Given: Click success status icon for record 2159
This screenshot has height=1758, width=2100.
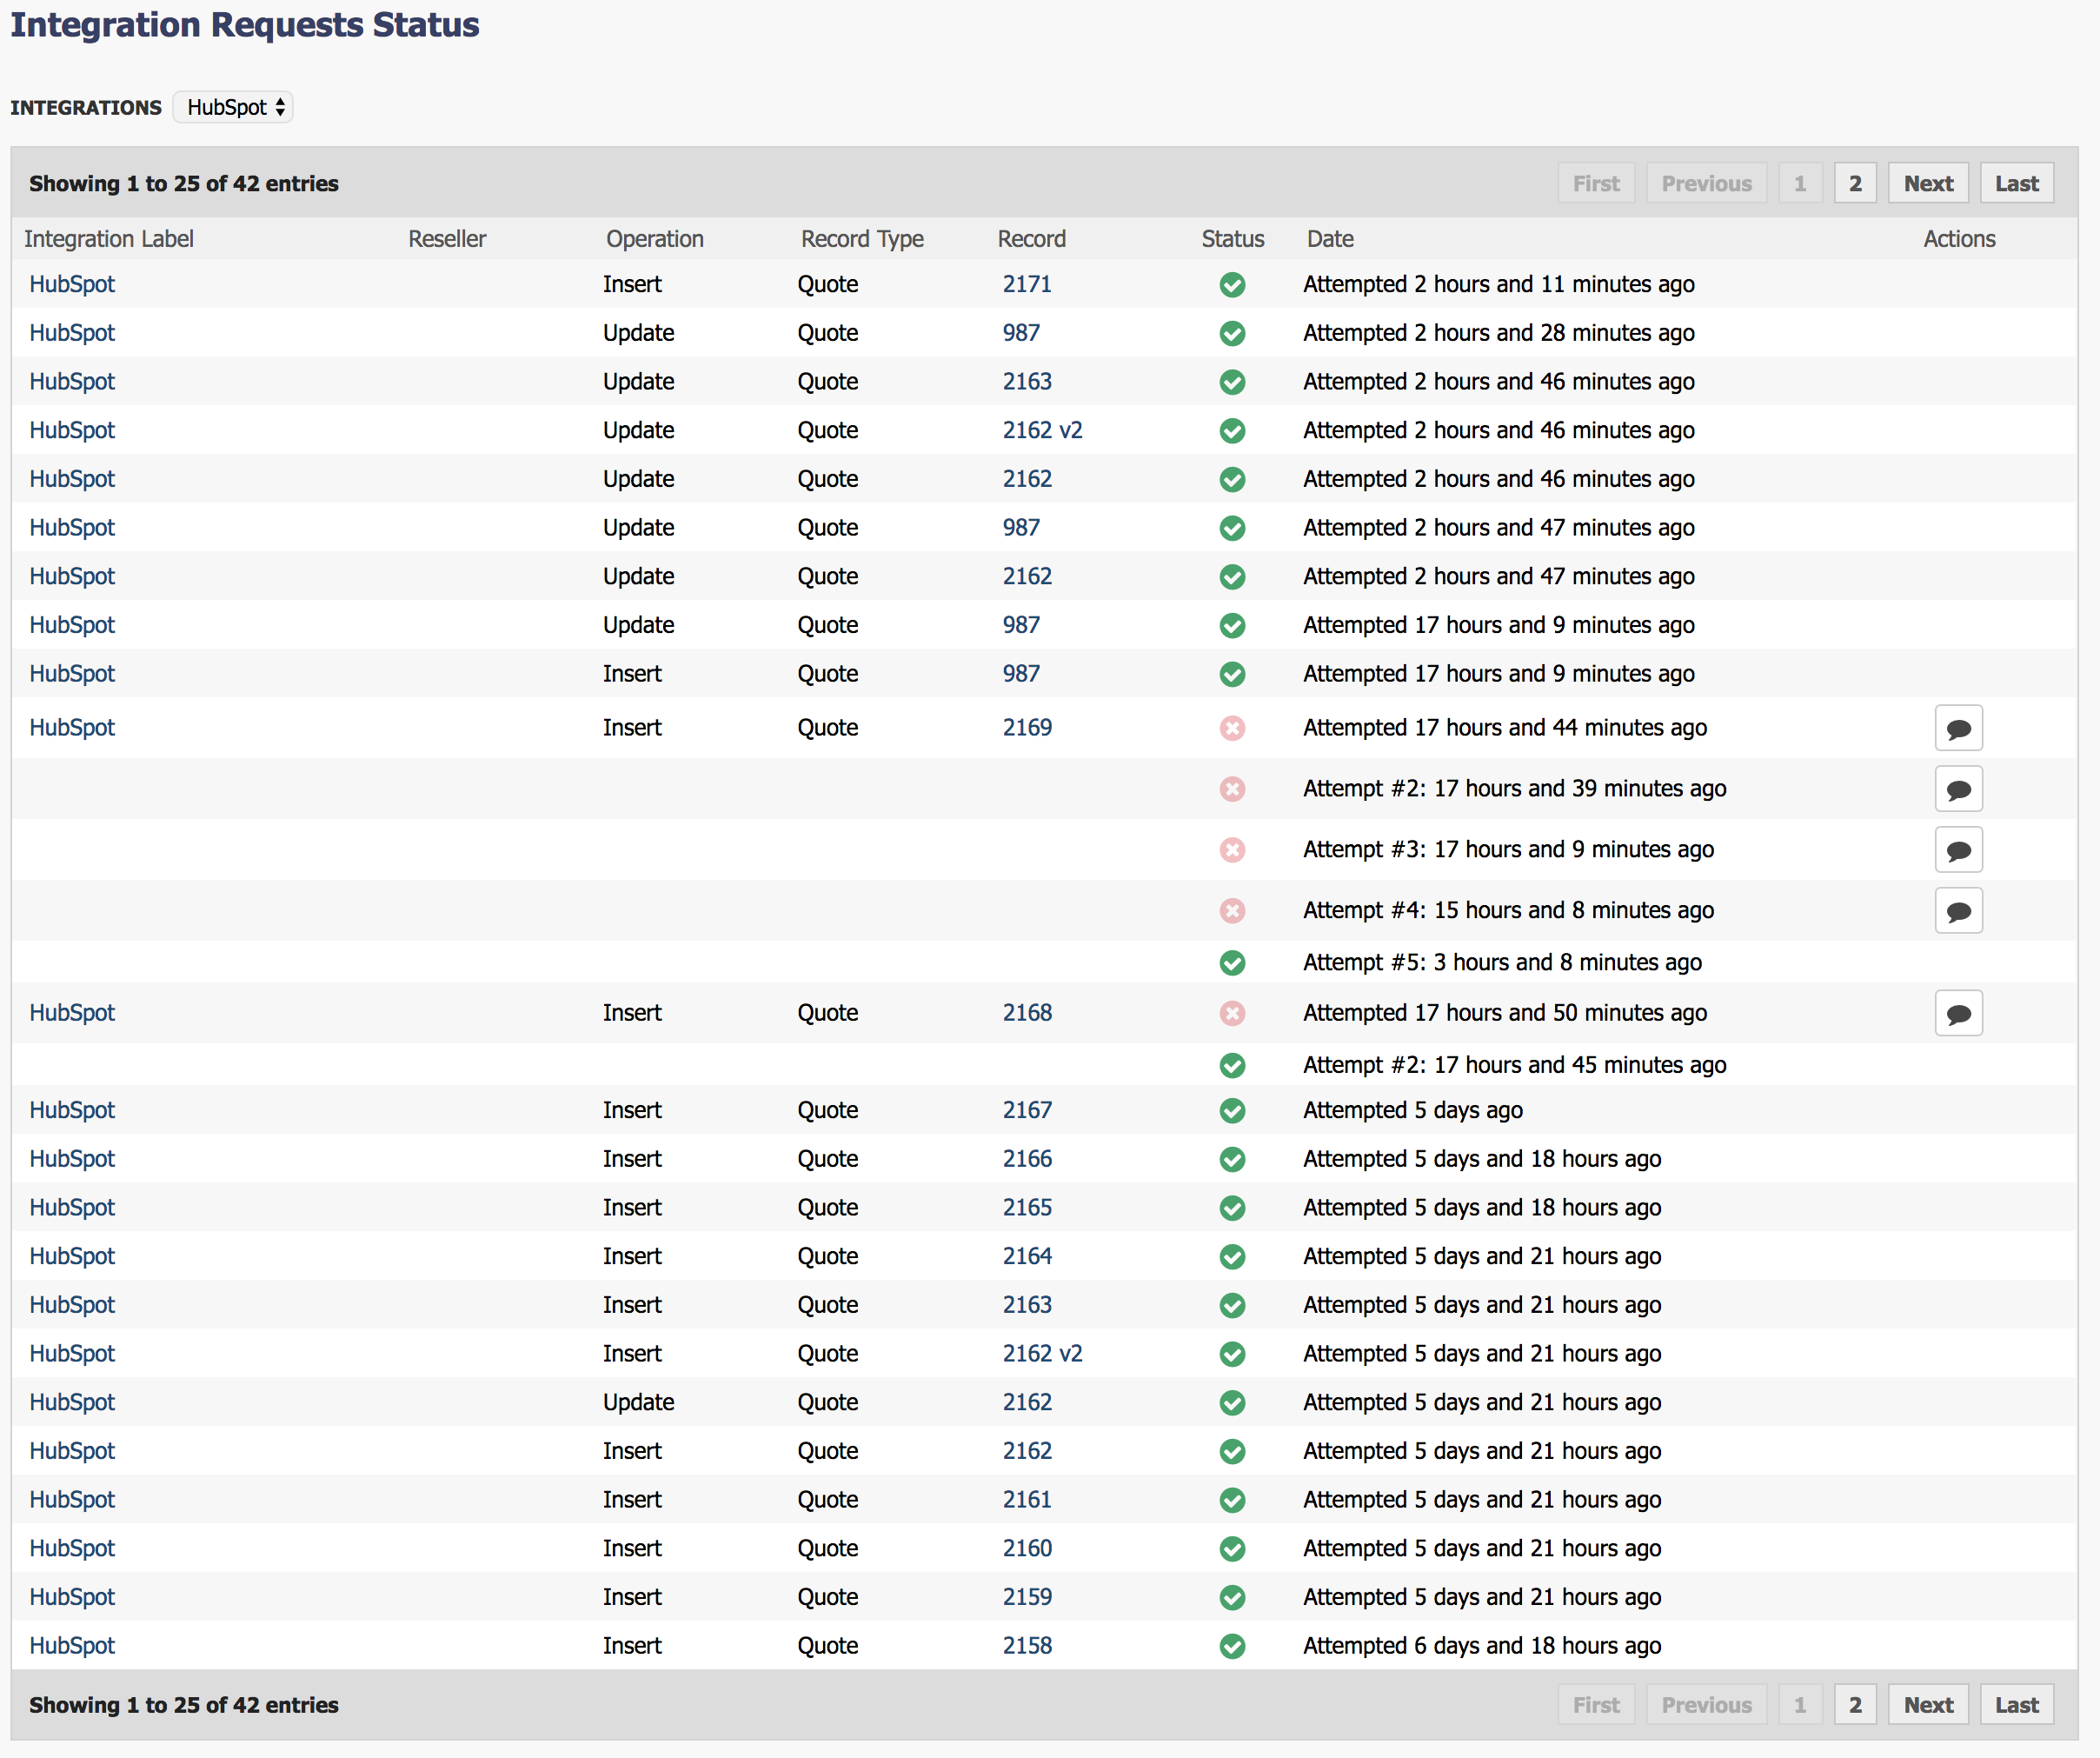Looking at the screenshot, I should pos(1232,1598).
